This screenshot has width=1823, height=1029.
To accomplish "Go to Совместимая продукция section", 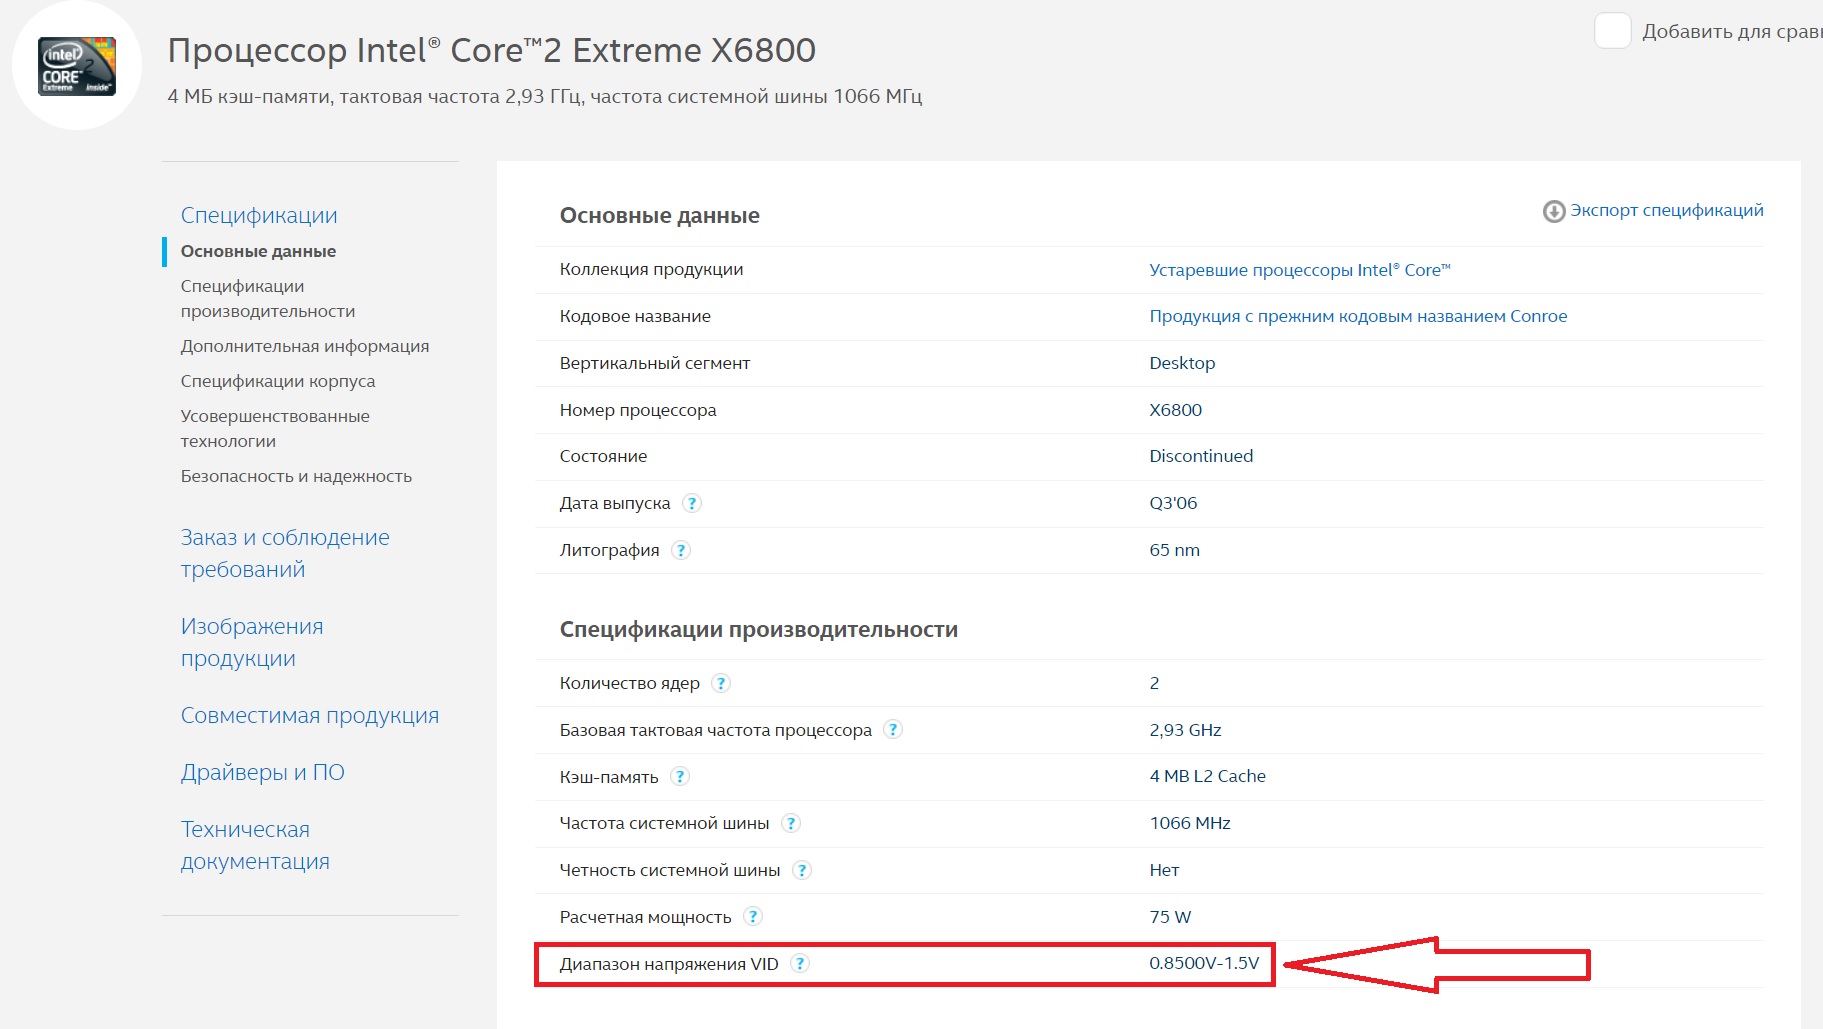I will tap(310, 715).
